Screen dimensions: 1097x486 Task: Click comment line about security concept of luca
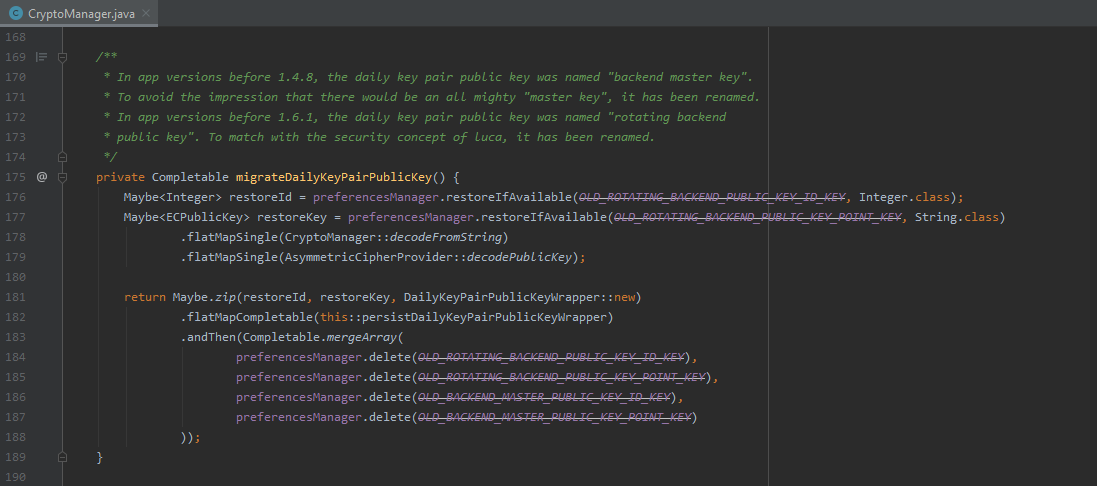pos(378,137)
